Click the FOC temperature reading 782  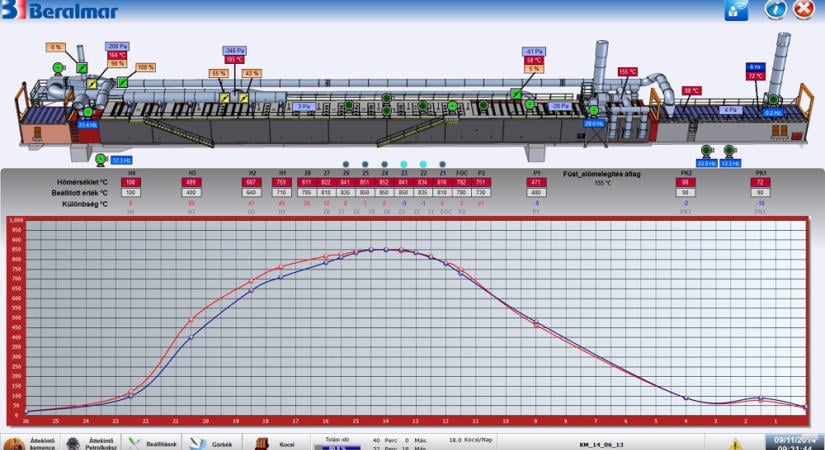point(462,182)
